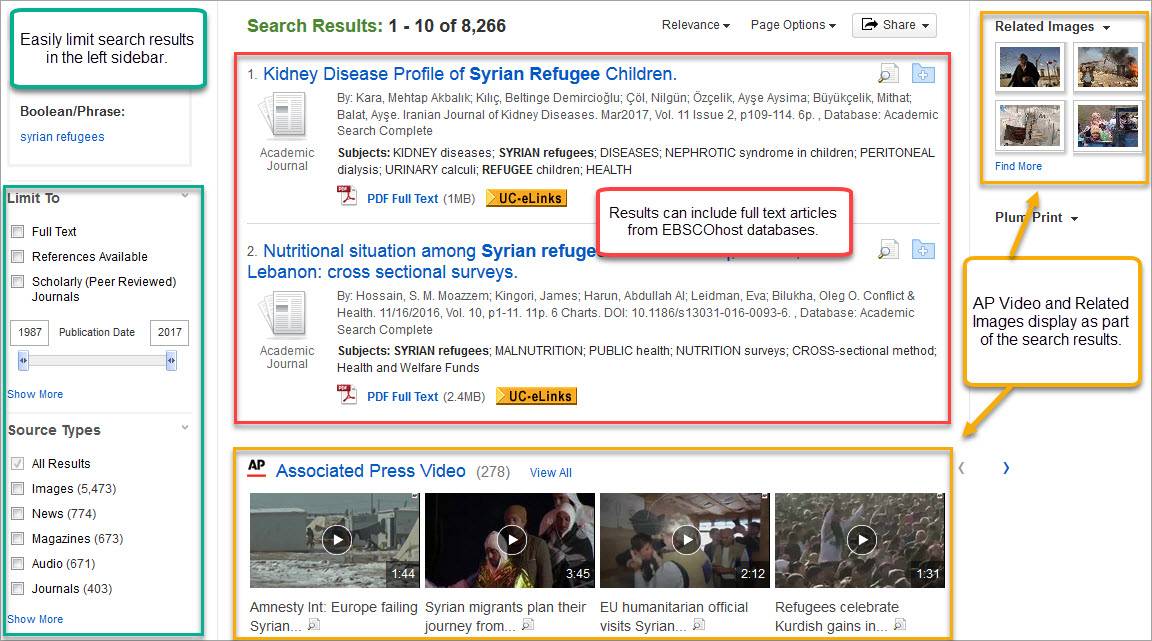Screen dimensions: 1152x641
Task: Tick the Images source type checkbox
Action: (x=18, y=489)
